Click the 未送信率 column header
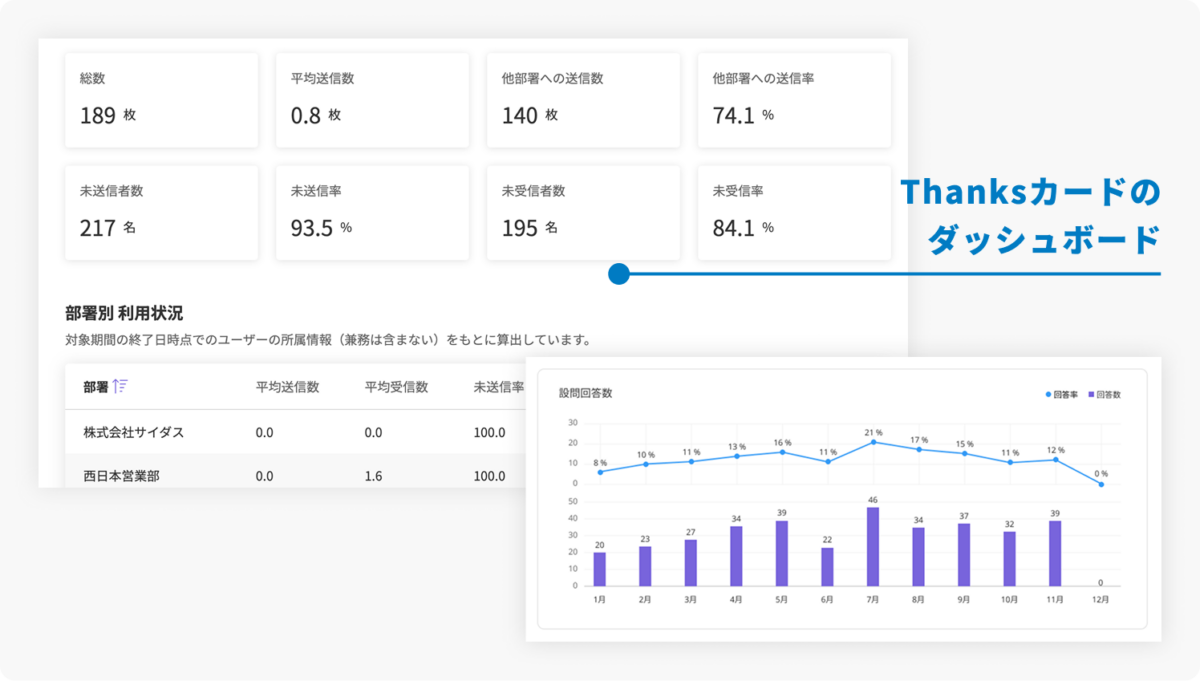This screenshot has width=1200, height=681. 499,387
